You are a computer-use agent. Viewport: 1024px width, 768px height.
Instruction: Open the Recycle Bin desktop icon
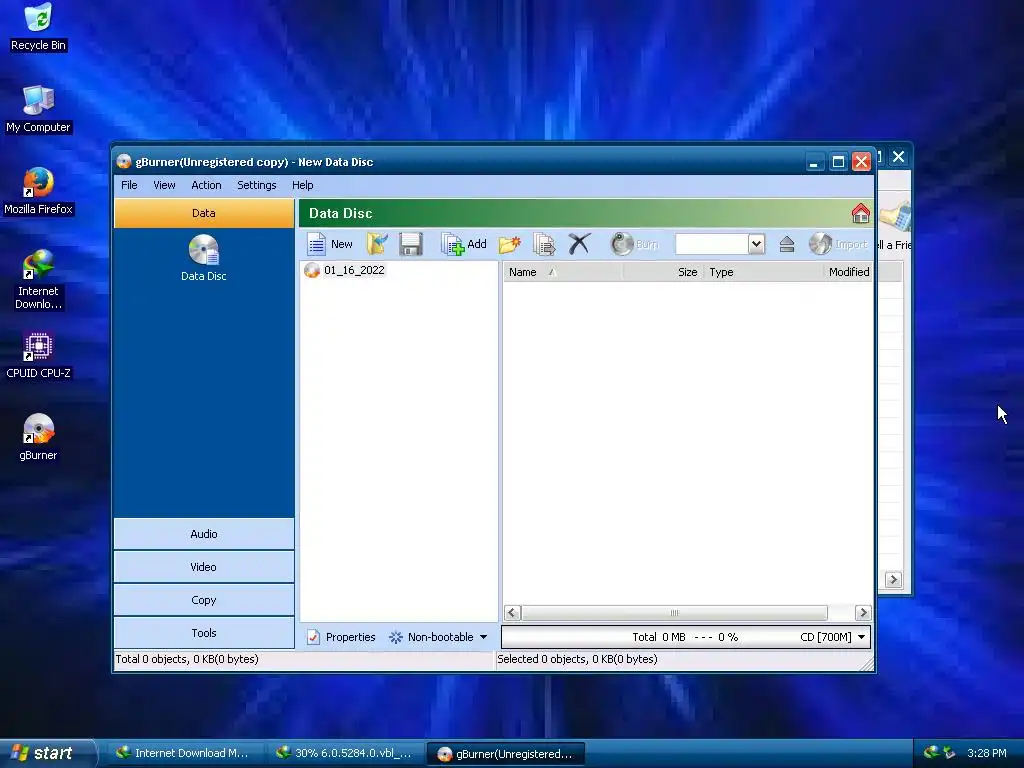click(x=39, y=27)
